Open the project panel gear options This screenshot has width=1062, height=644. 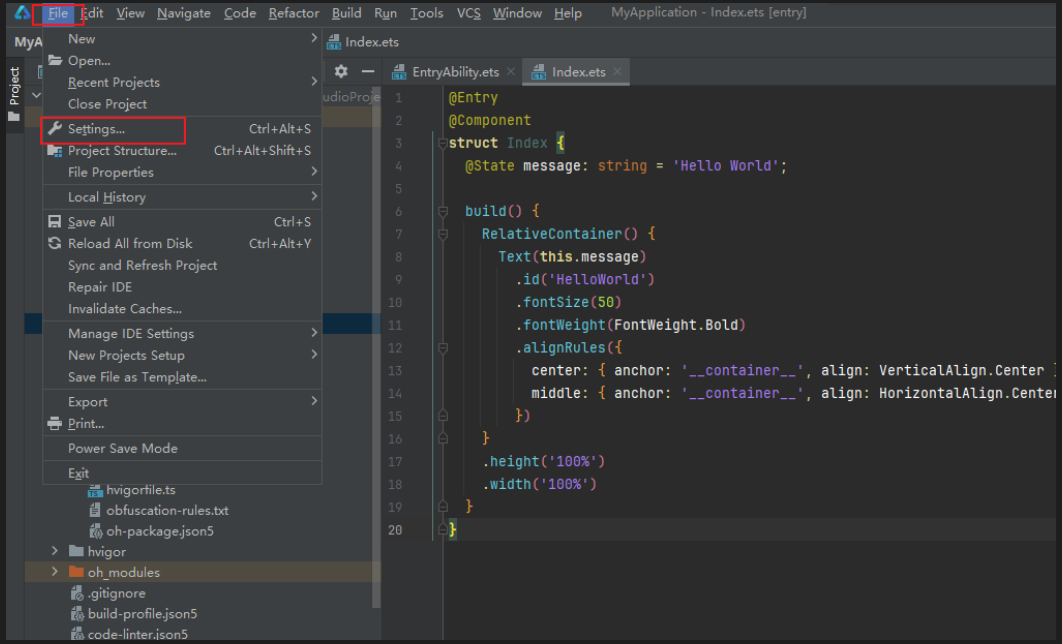pyautogui.click(x=341, y=71)
